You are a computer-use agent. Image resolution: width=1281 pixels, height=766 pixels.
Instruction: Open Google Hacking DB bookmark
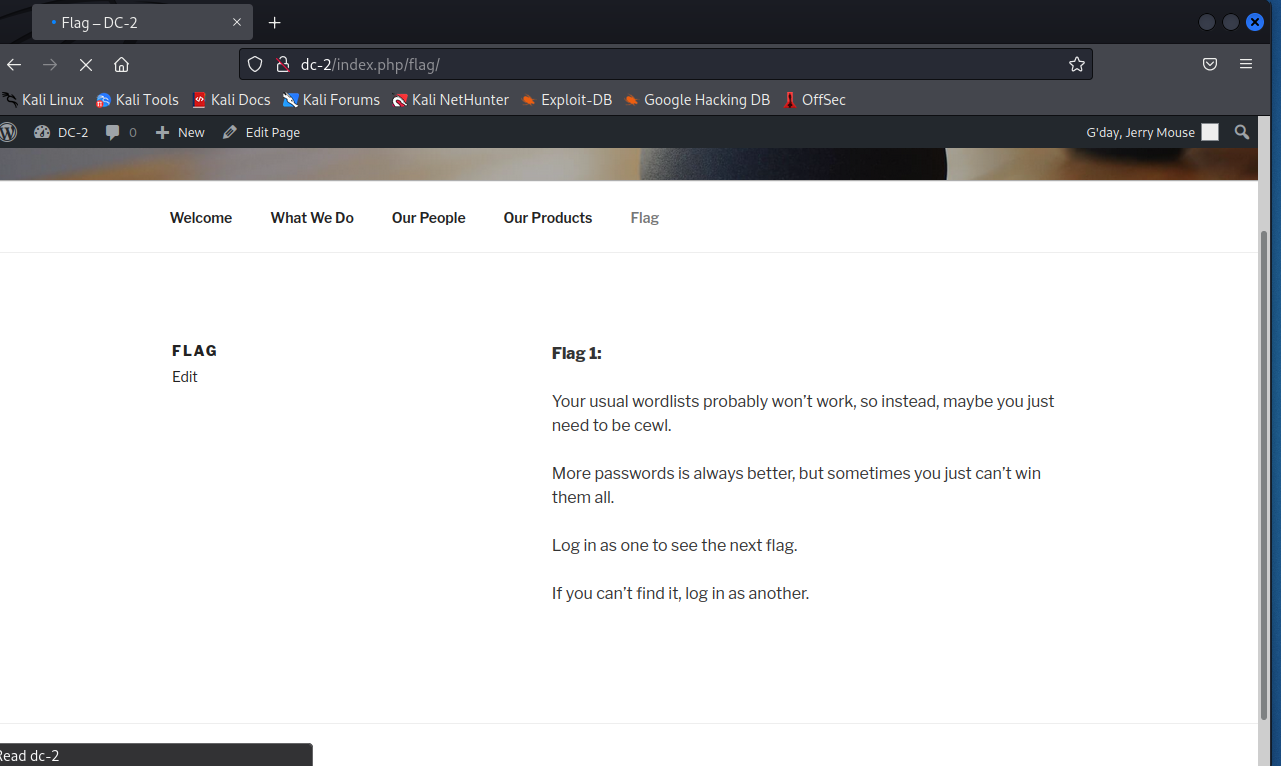(697, 100)
